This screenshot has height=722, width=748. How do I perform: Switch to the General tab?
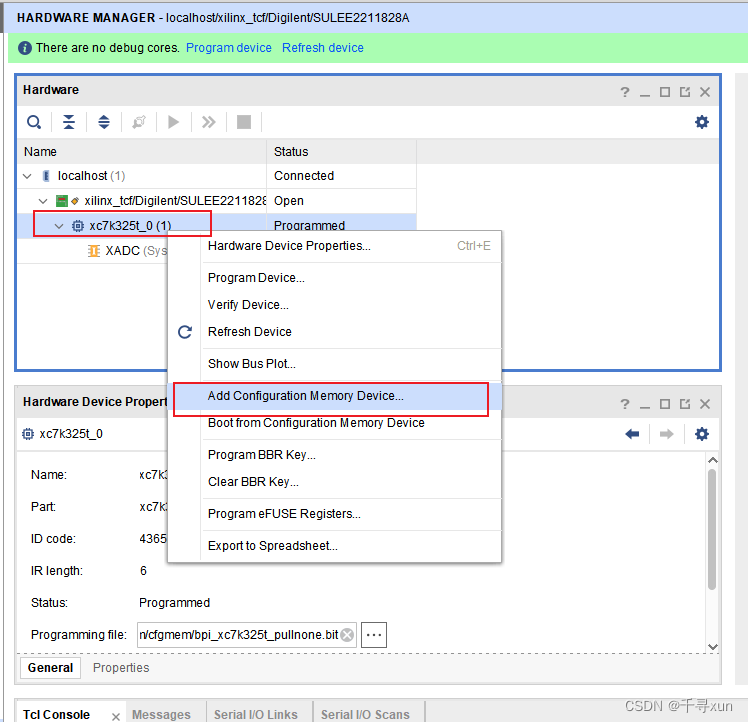pos(50,668)
